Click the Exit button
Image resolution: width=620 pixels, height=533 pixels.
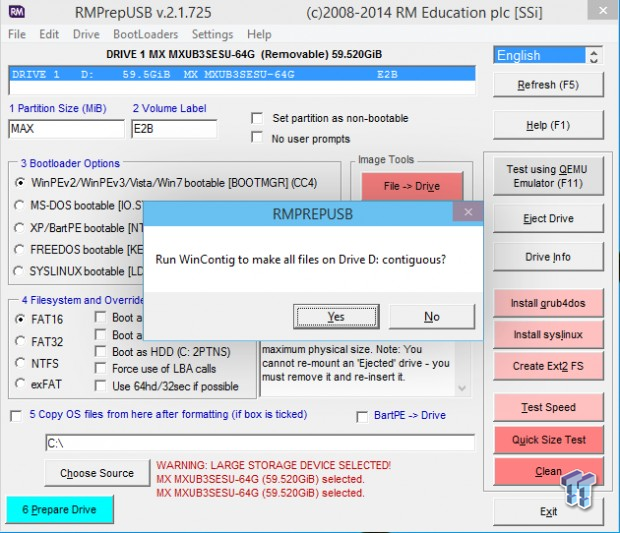click(548, 512)
